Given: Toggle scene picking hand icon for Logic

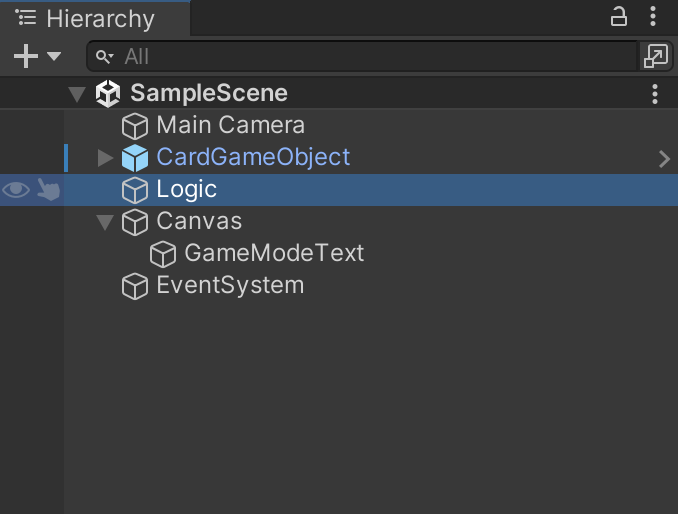Looking at the screenshot, I should 48,190.
